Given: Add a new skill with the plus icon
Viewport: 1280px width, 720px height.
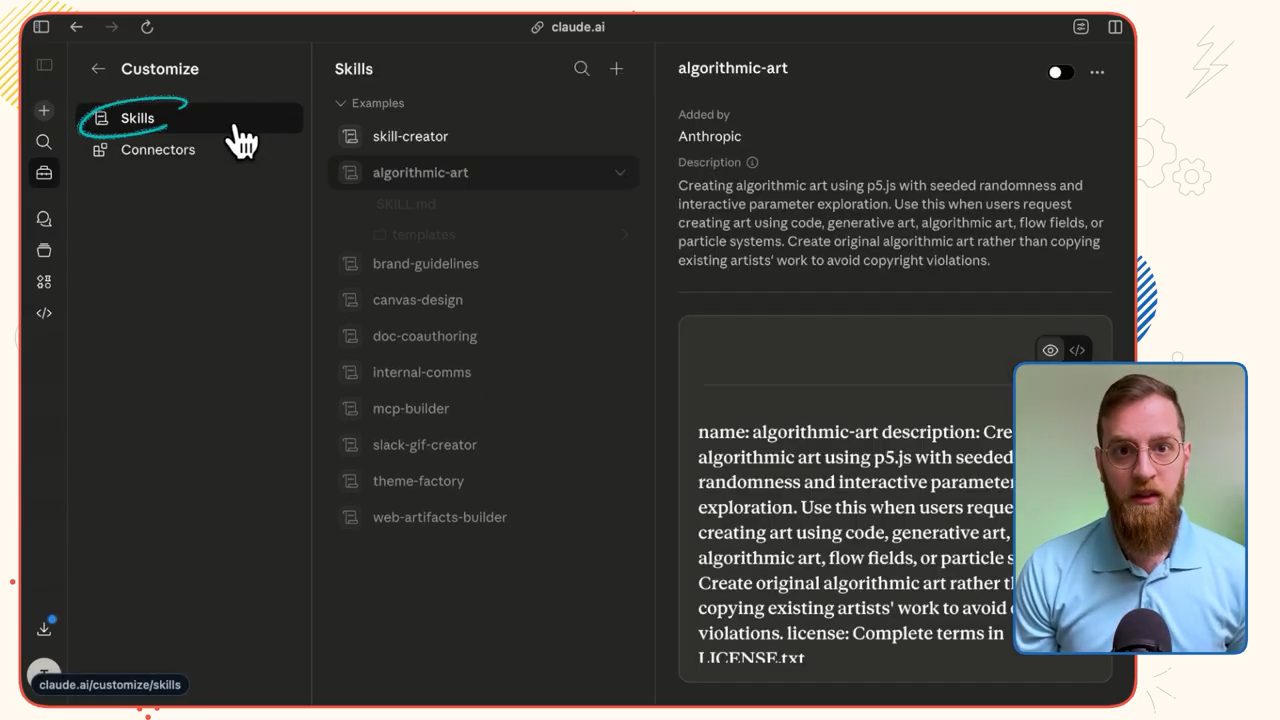Looking at the screenshot, I should pyautogui.click(x=617, y=69).
